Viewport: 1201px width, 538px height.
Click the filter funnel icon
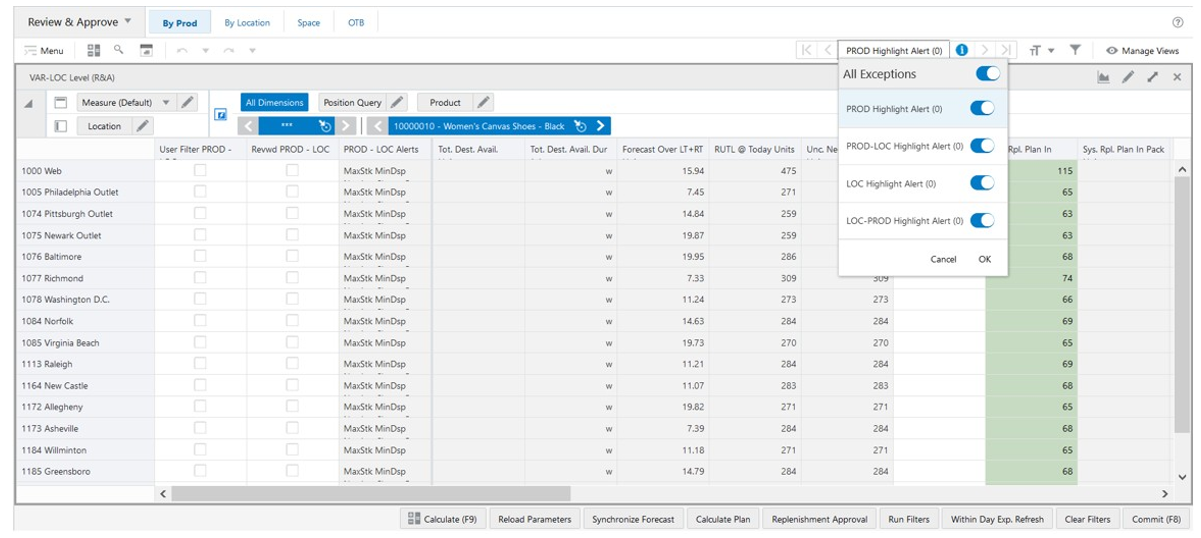pyautogui.click(x=1075, y=50)
